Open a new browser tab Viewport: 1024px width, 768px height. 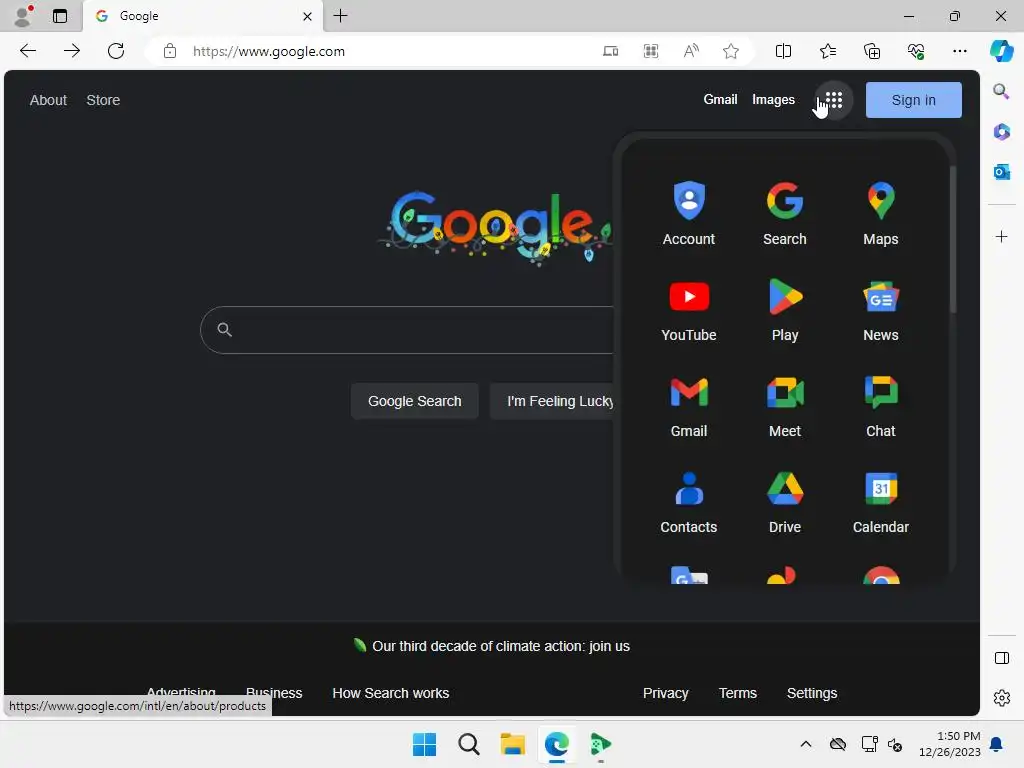340,16
